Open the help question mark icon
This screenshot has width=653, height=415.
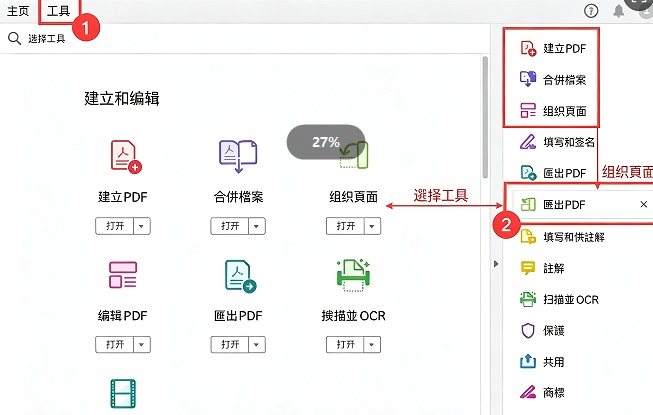(591, 11)
